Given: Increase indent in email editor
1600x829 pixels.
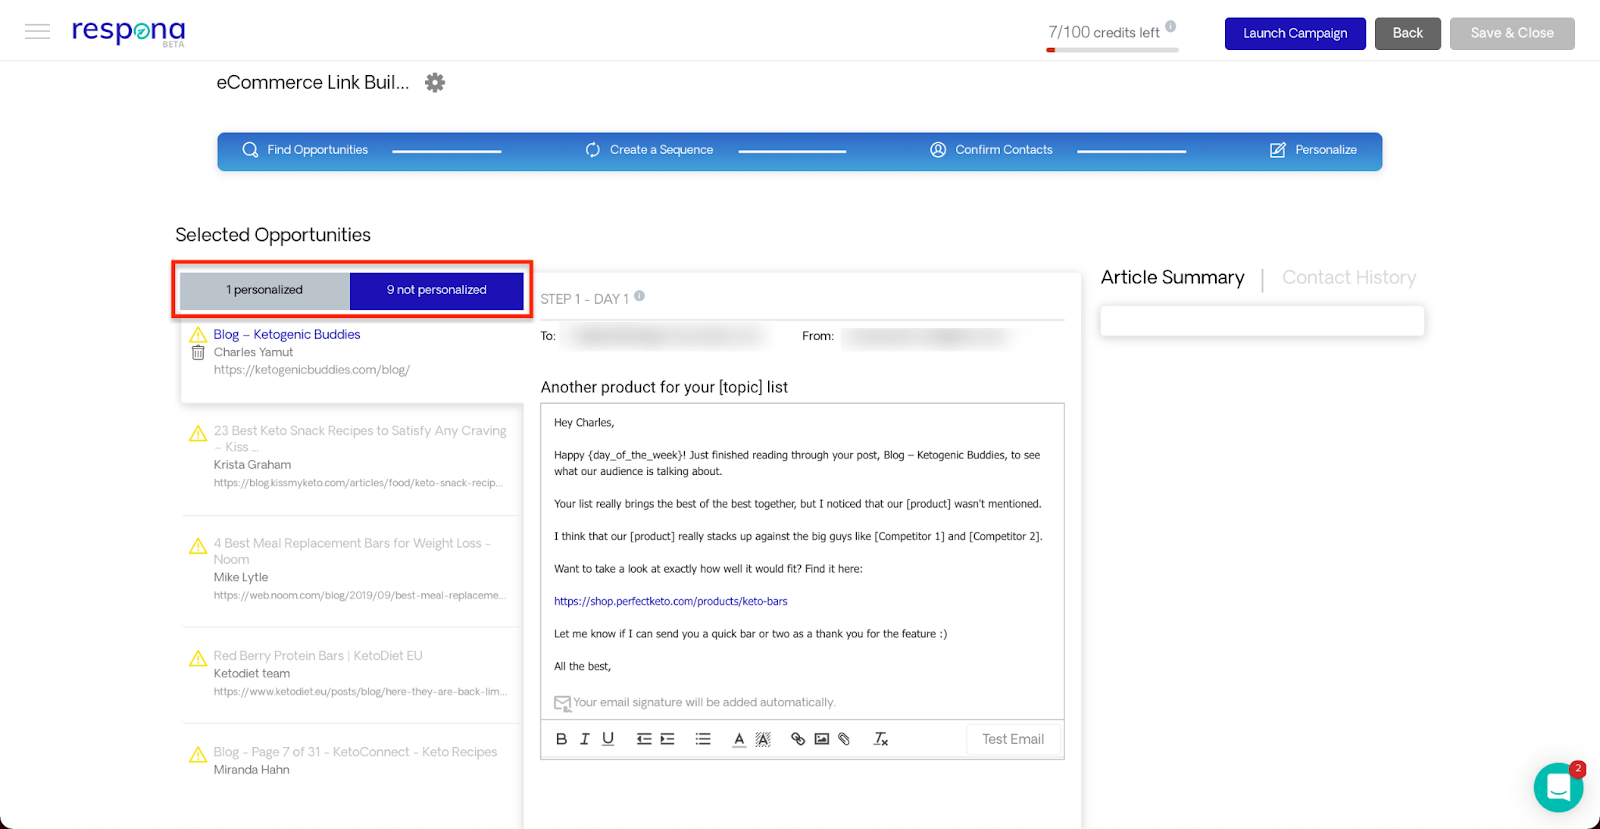Looking at the screenshot, I should click(667, 739).
